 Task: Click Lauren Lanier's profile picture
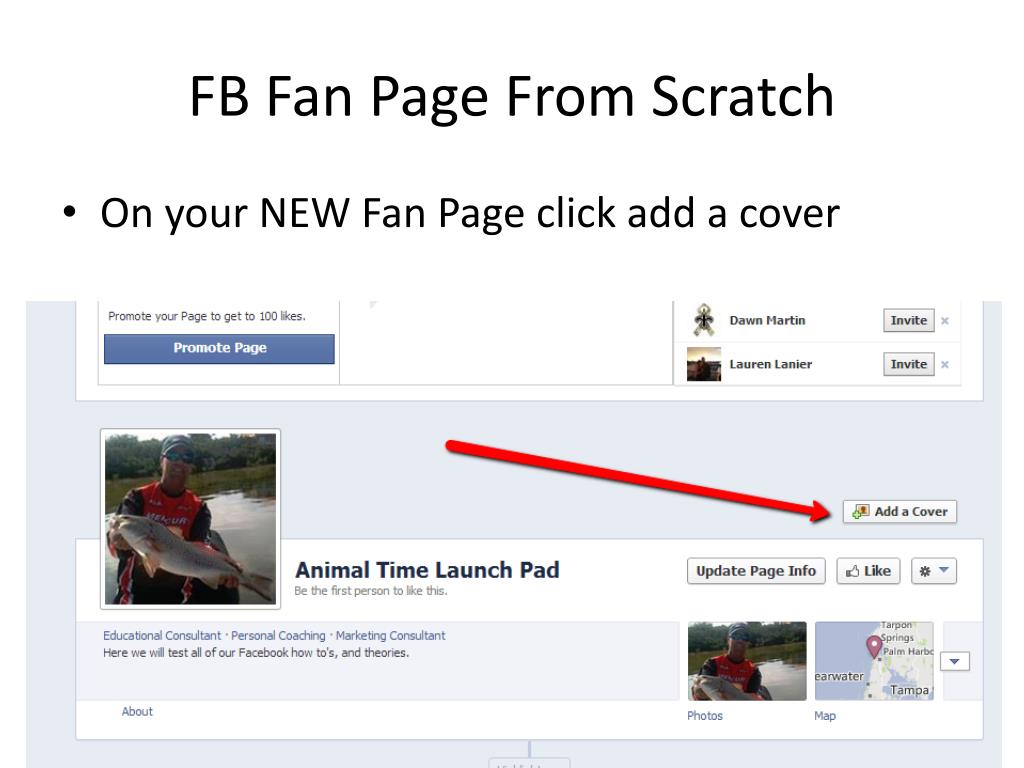coord(704,364)
